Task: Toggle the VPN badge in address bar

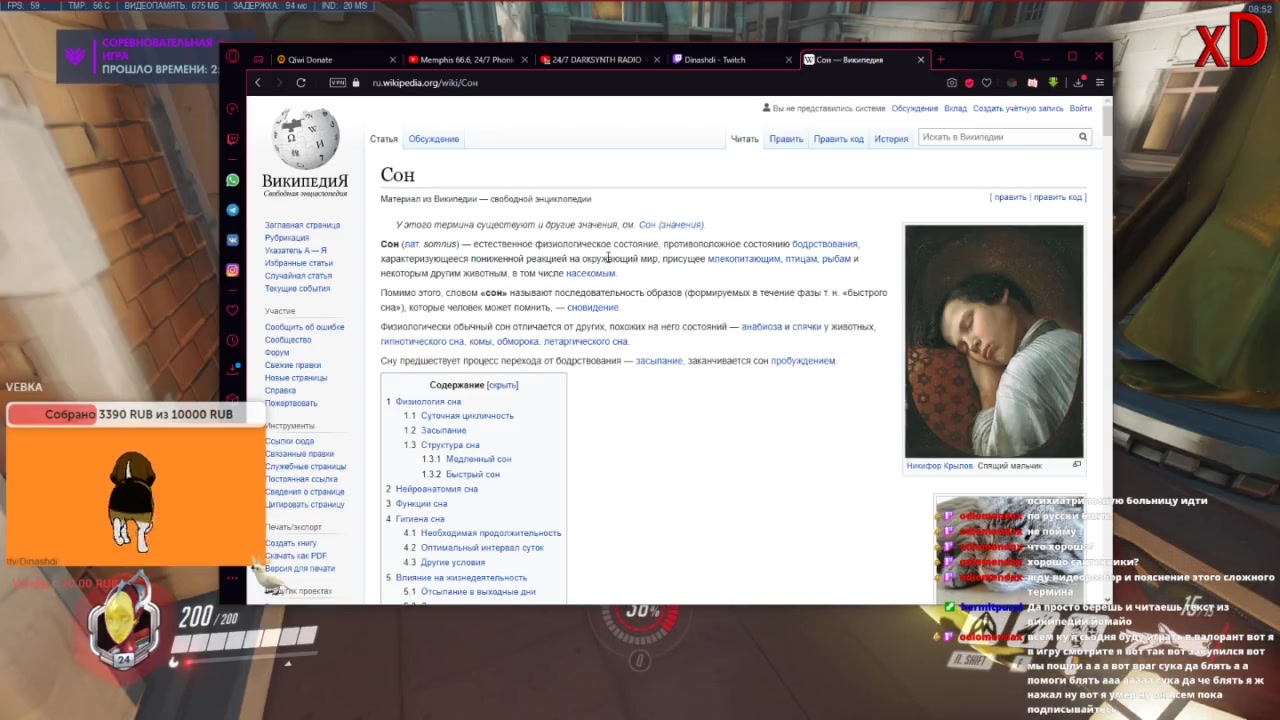Action: (x=337, y=83)
